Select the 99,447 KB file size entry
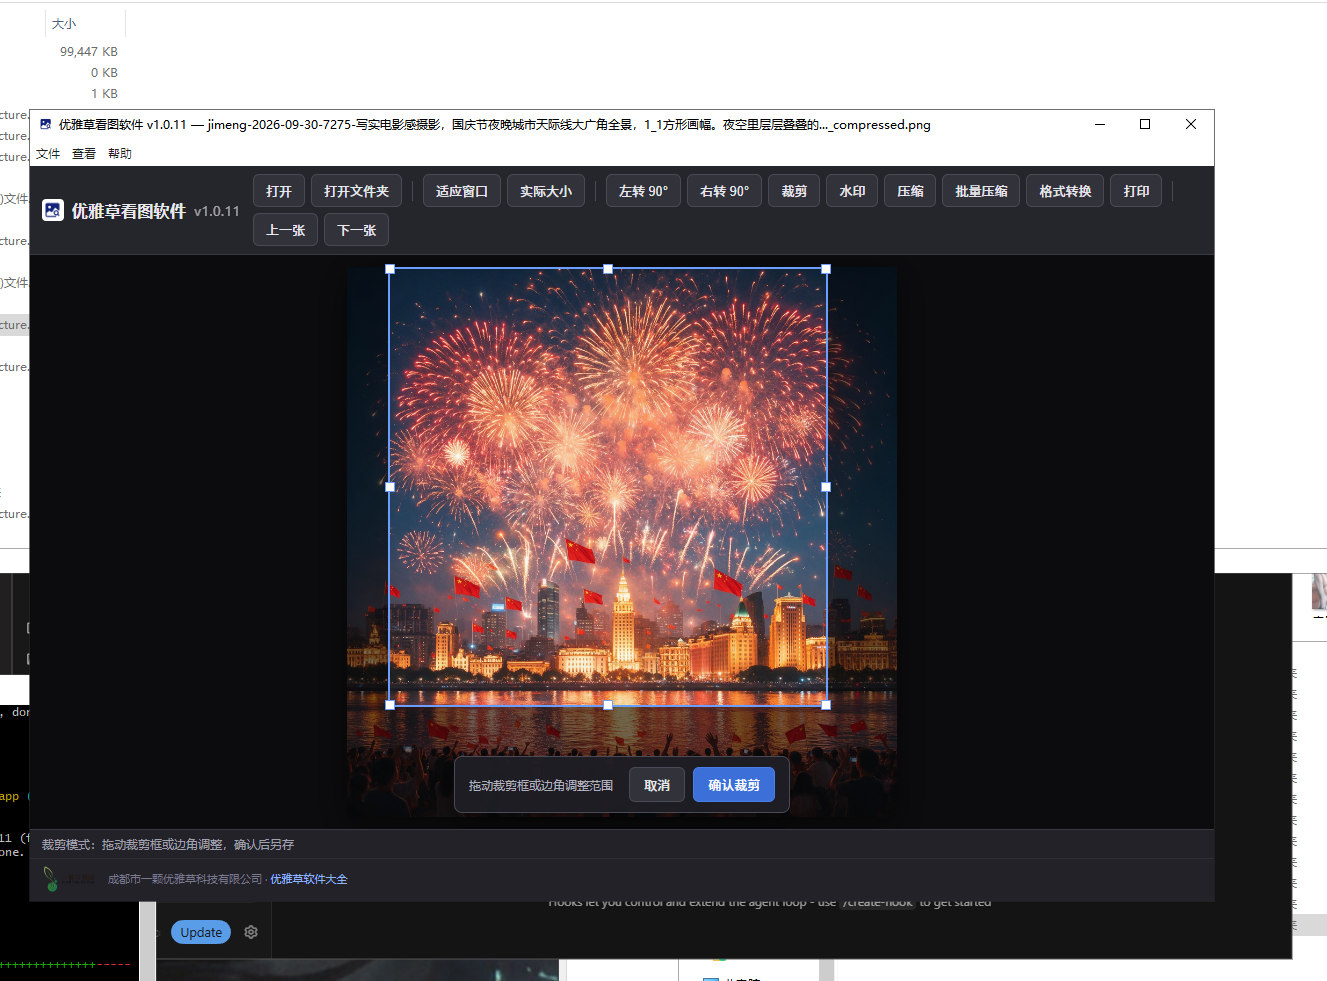 89,52
